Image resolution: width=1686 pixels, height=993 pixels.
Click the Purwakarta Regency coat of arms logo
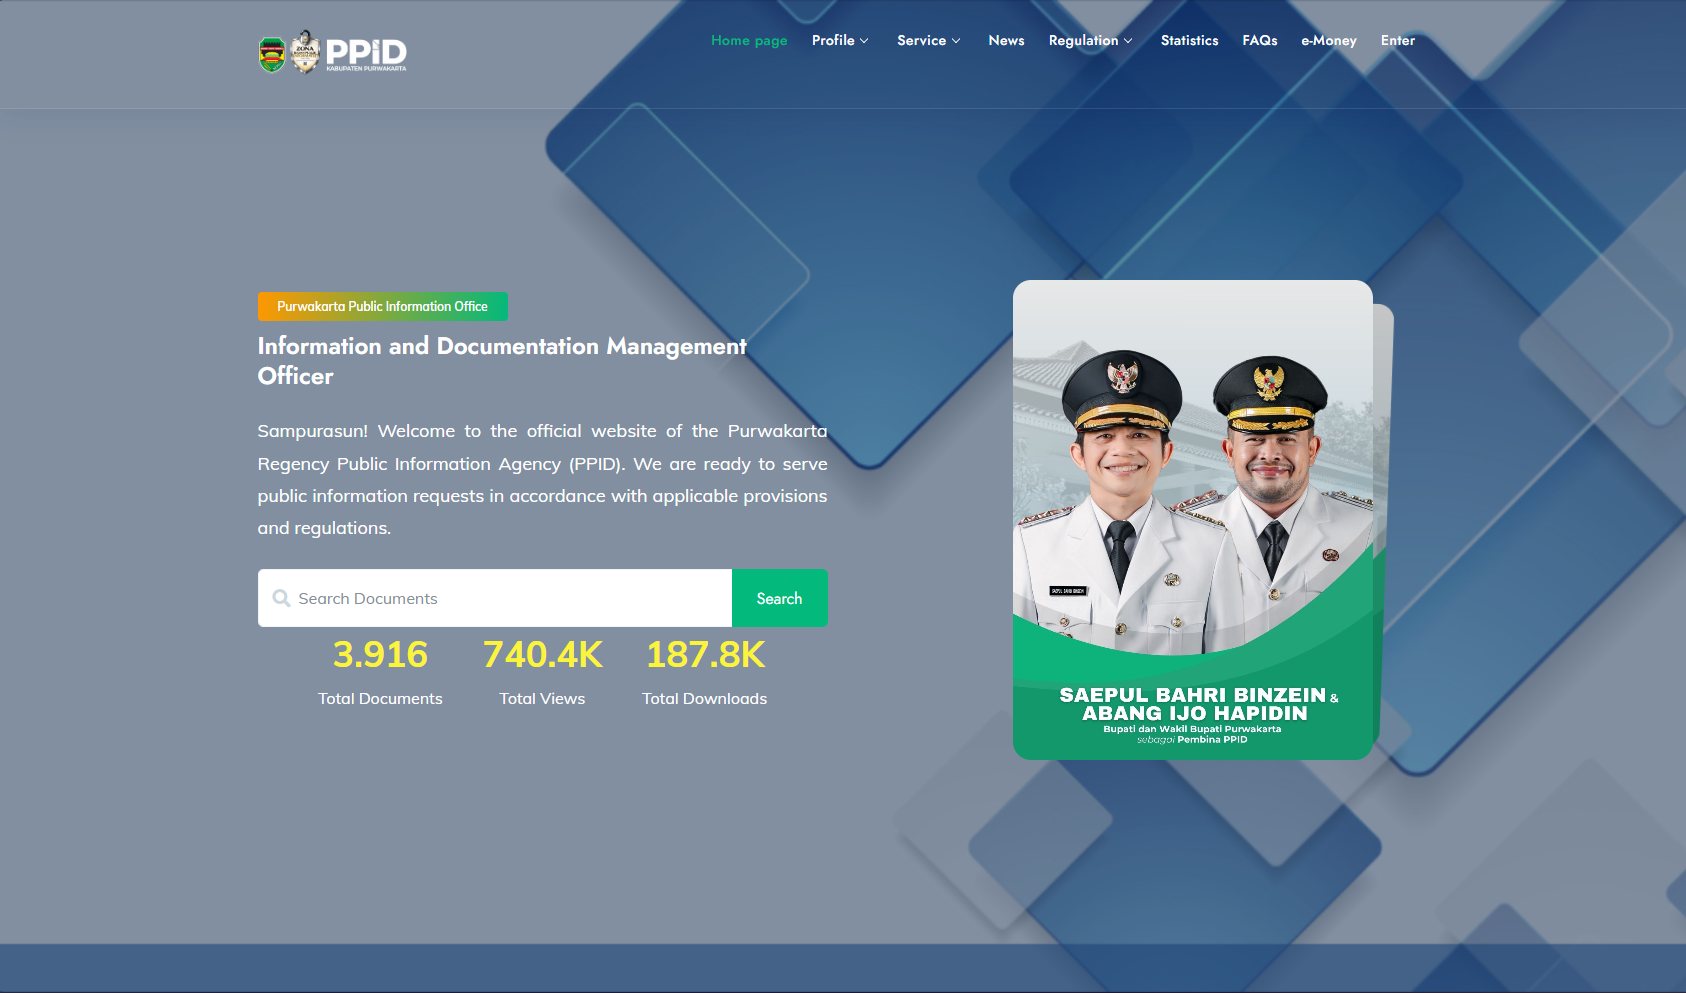coord(270,54)
